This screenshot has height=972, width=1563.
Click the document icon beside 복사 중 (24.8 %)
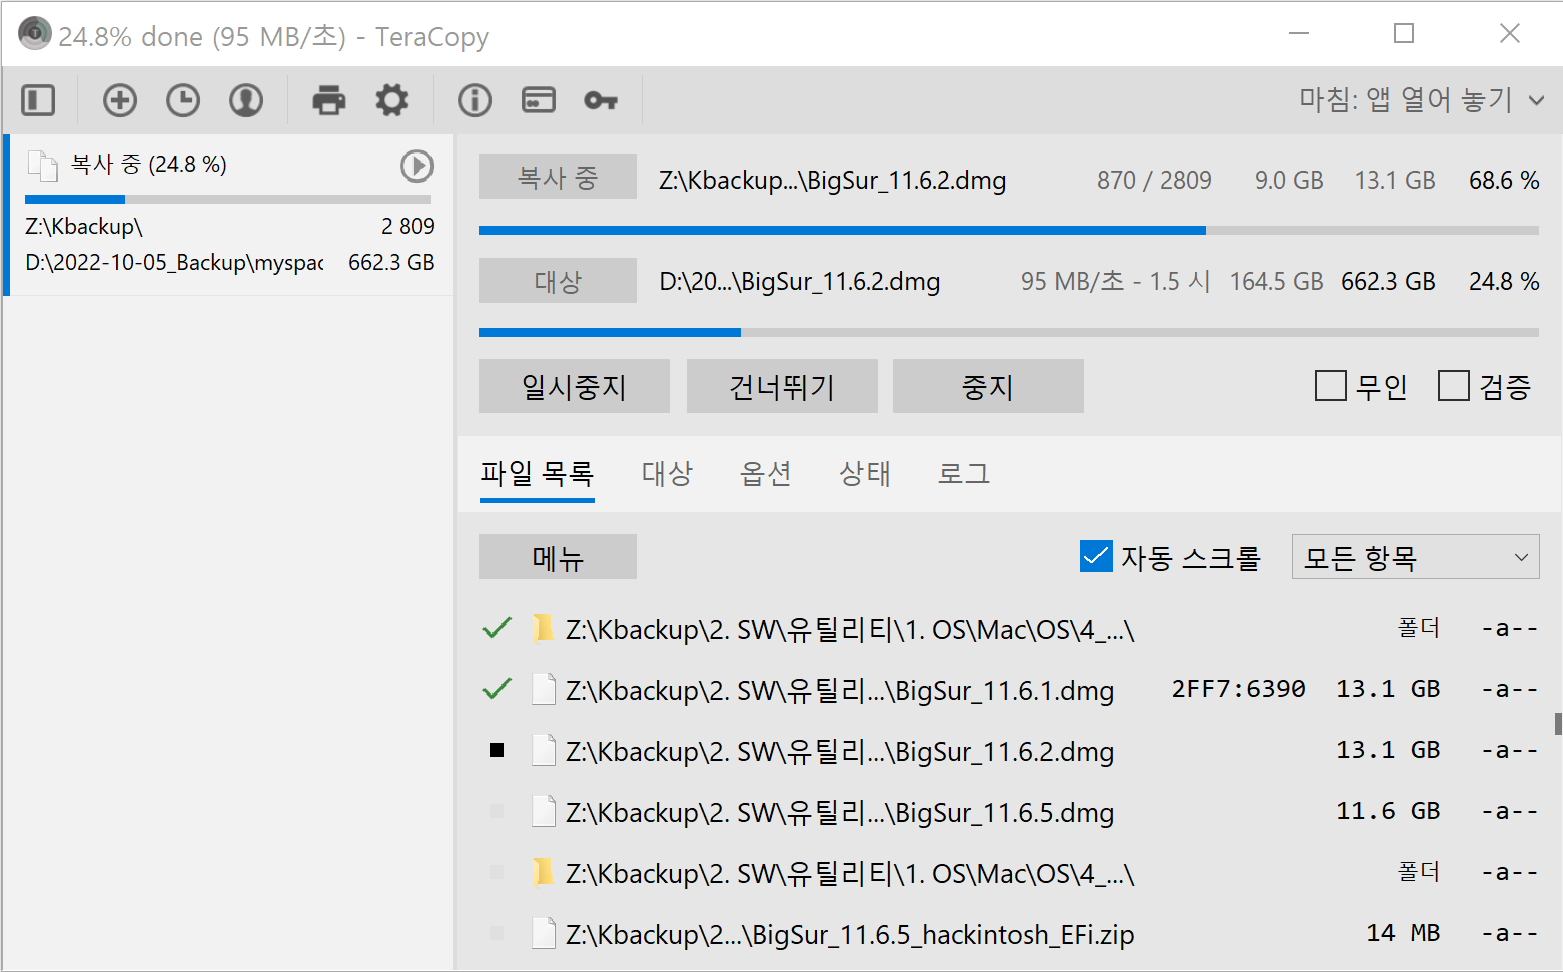42,166
